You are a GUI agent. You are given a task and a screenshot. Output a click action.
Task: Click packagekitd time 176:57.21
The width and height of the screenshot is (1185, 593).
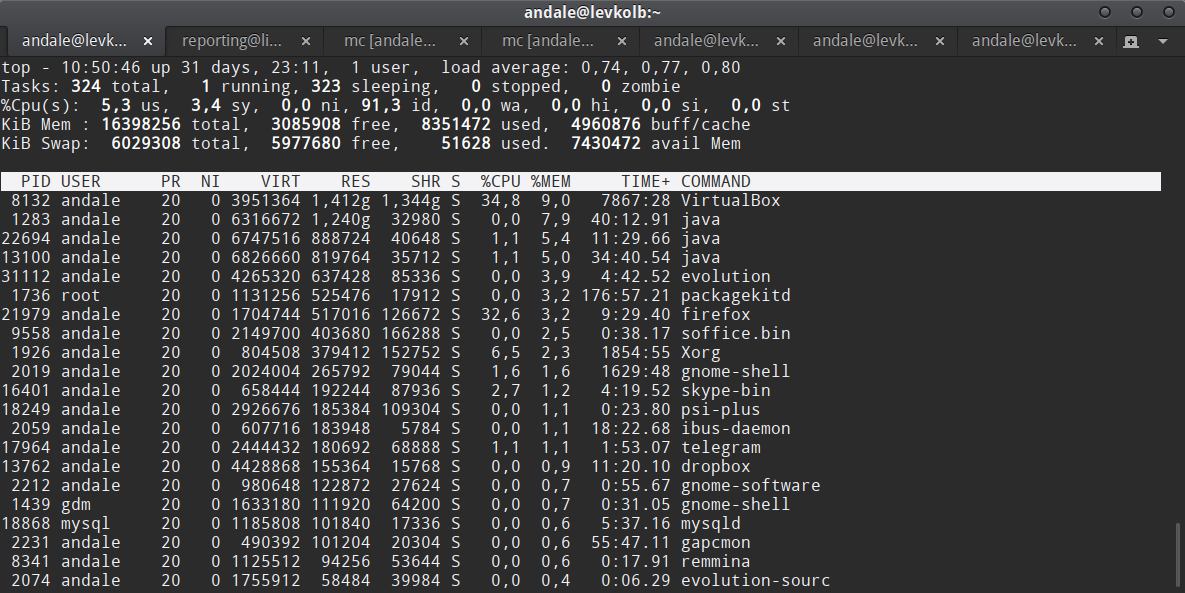pyautogui.click(x=626, y=295)
